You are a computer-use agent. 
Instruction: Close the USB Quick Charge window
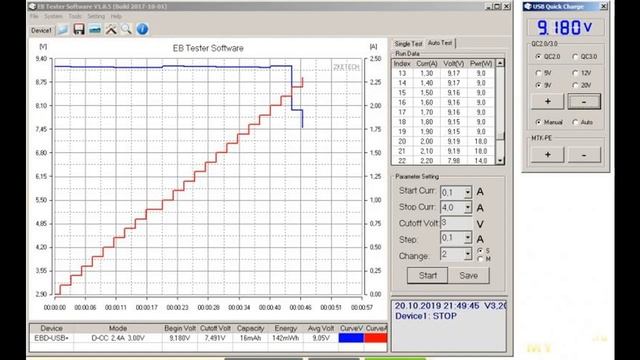tap(603, 6)
